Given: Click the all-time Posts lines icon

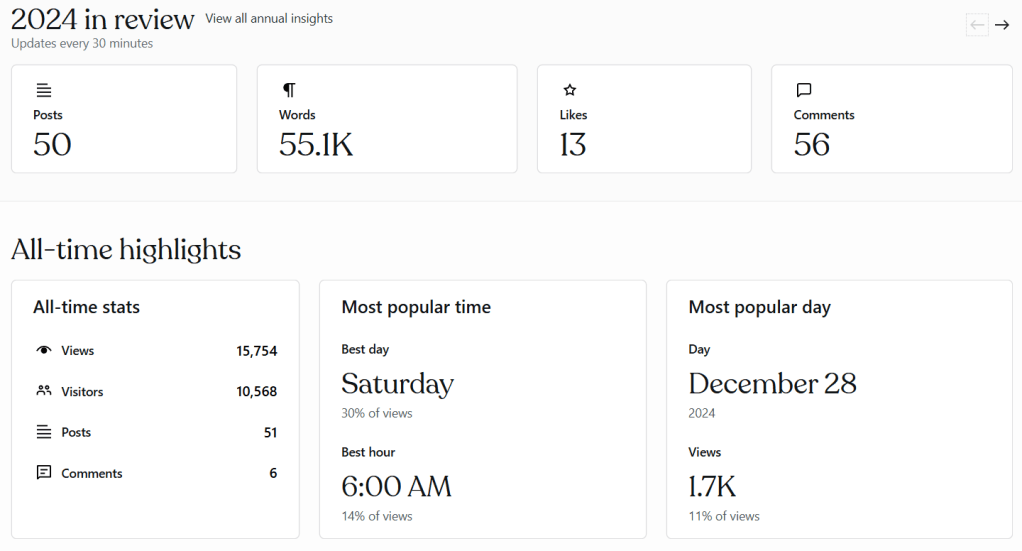Looking at the screenshot, I should (43, 432).
